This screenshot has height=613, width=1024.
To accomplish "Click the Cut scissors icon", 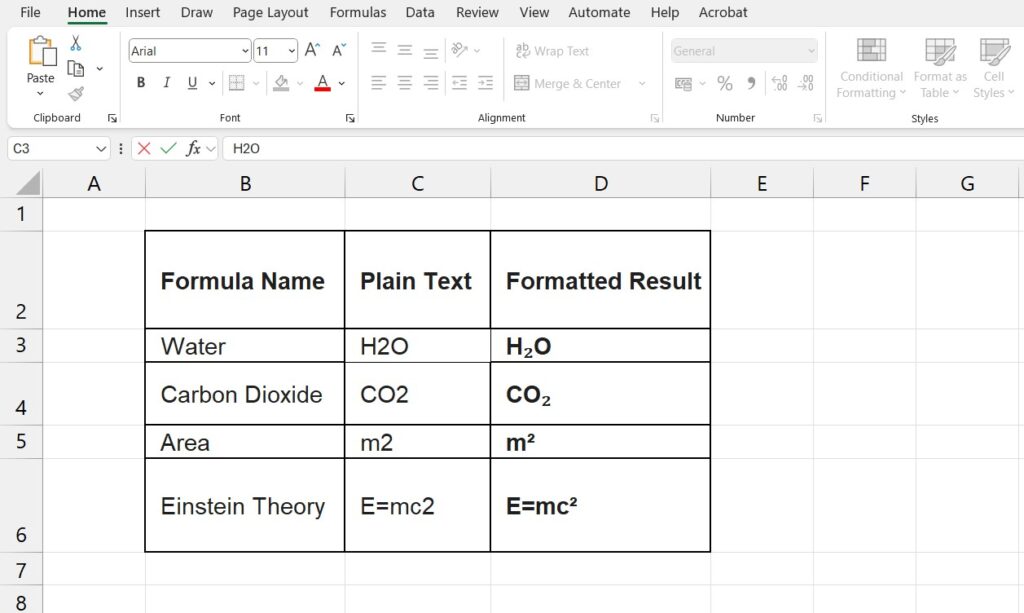I will coord(75,42).
